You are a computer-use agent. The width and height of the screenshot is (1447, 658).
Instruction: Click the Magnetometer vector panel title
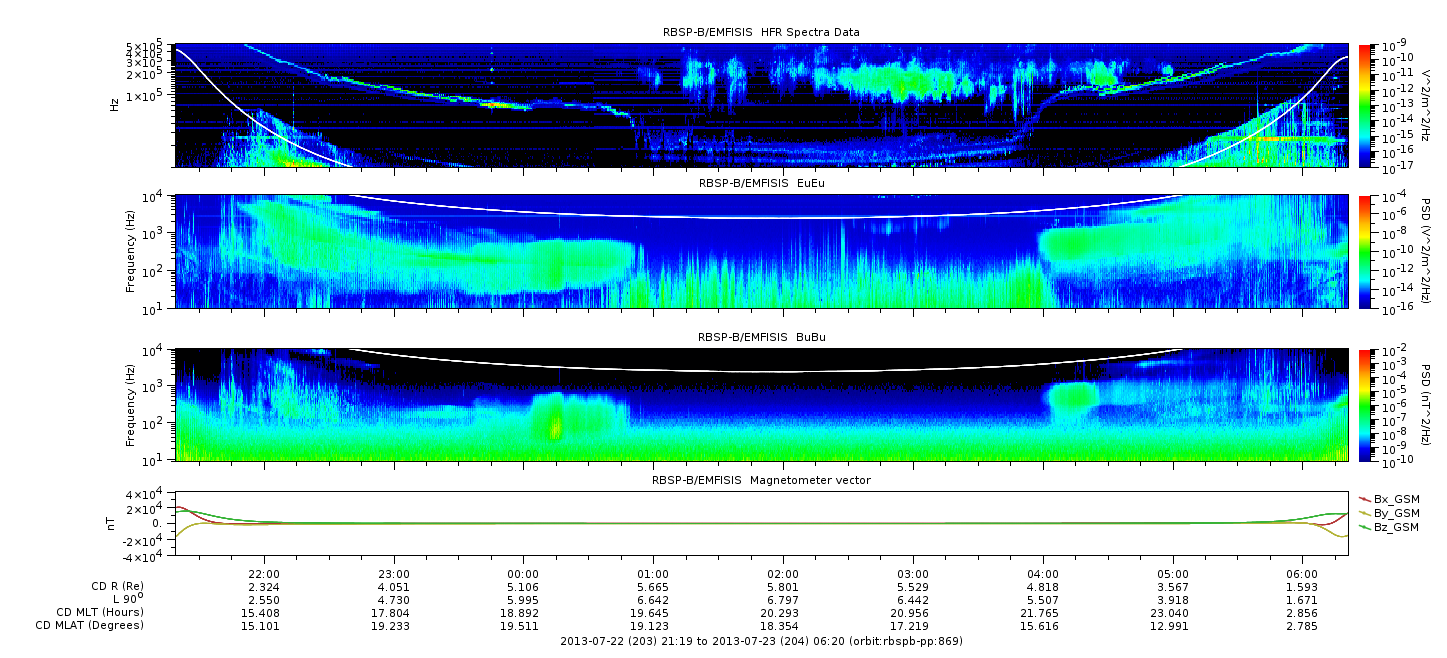click(761, 480)
